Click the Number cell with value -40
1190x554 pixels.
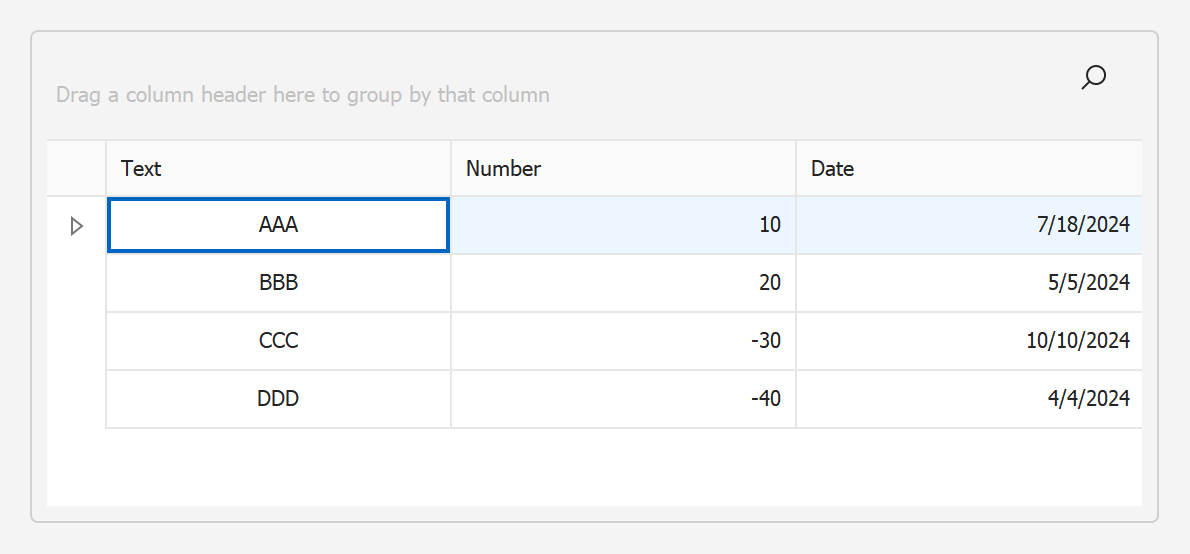[623, 399]
